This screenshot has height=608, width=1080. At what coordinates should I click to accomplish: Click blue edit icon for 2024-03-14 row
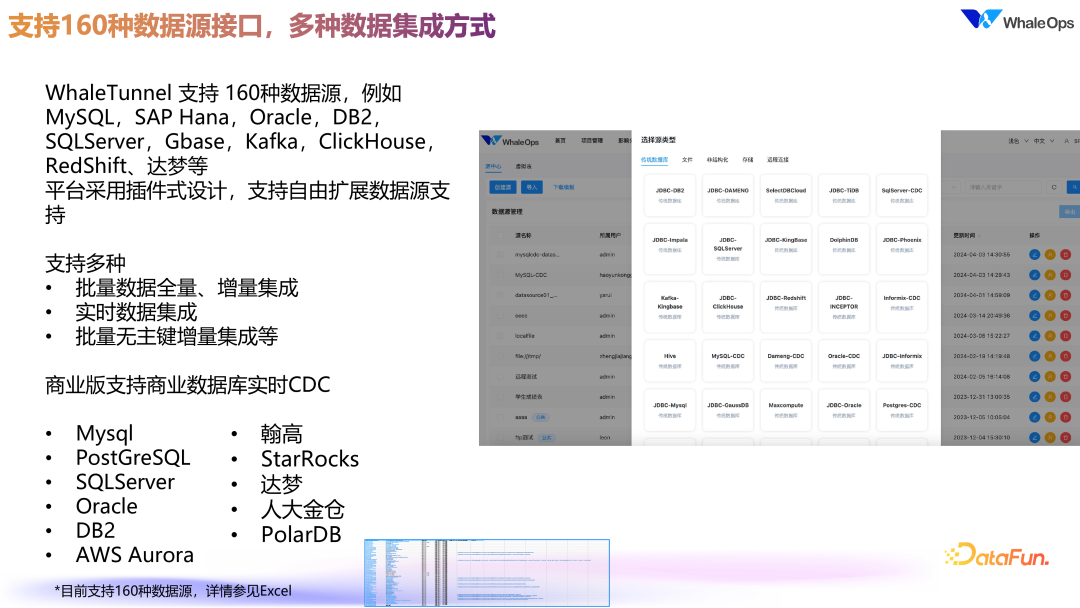pyautogui.click(x=1035, y=315)
